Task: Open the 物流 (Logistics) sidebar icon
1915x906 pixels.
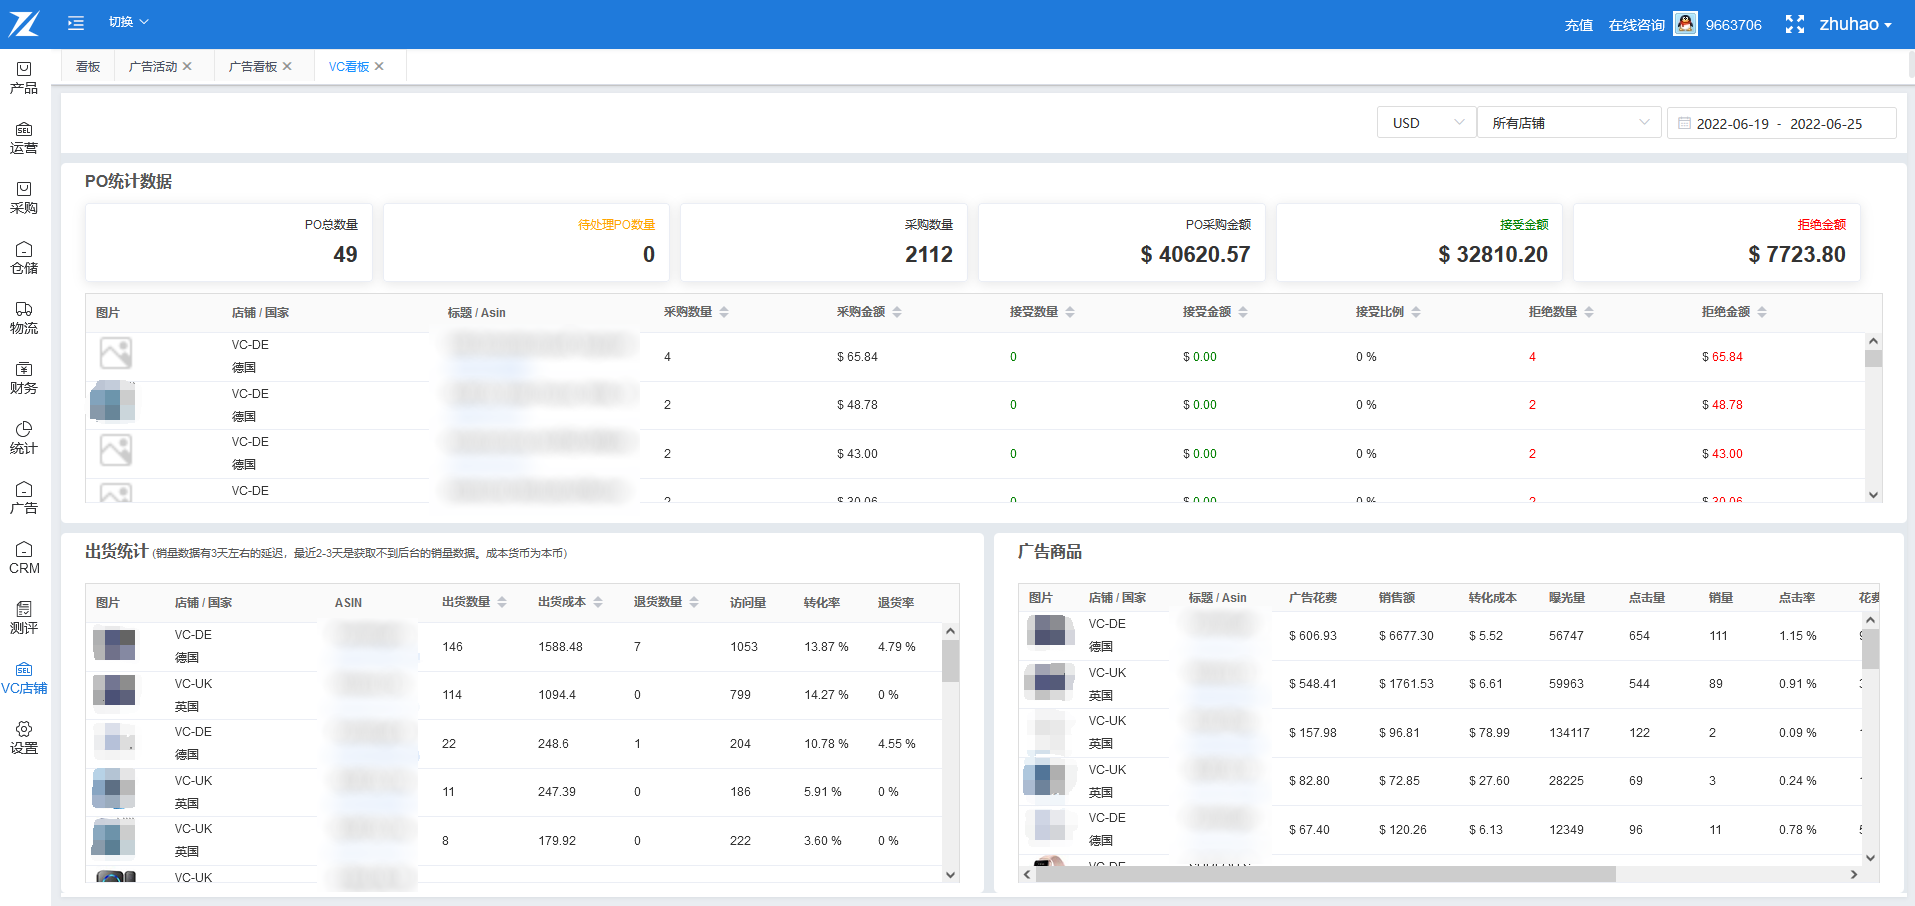Action: (24, 318)
